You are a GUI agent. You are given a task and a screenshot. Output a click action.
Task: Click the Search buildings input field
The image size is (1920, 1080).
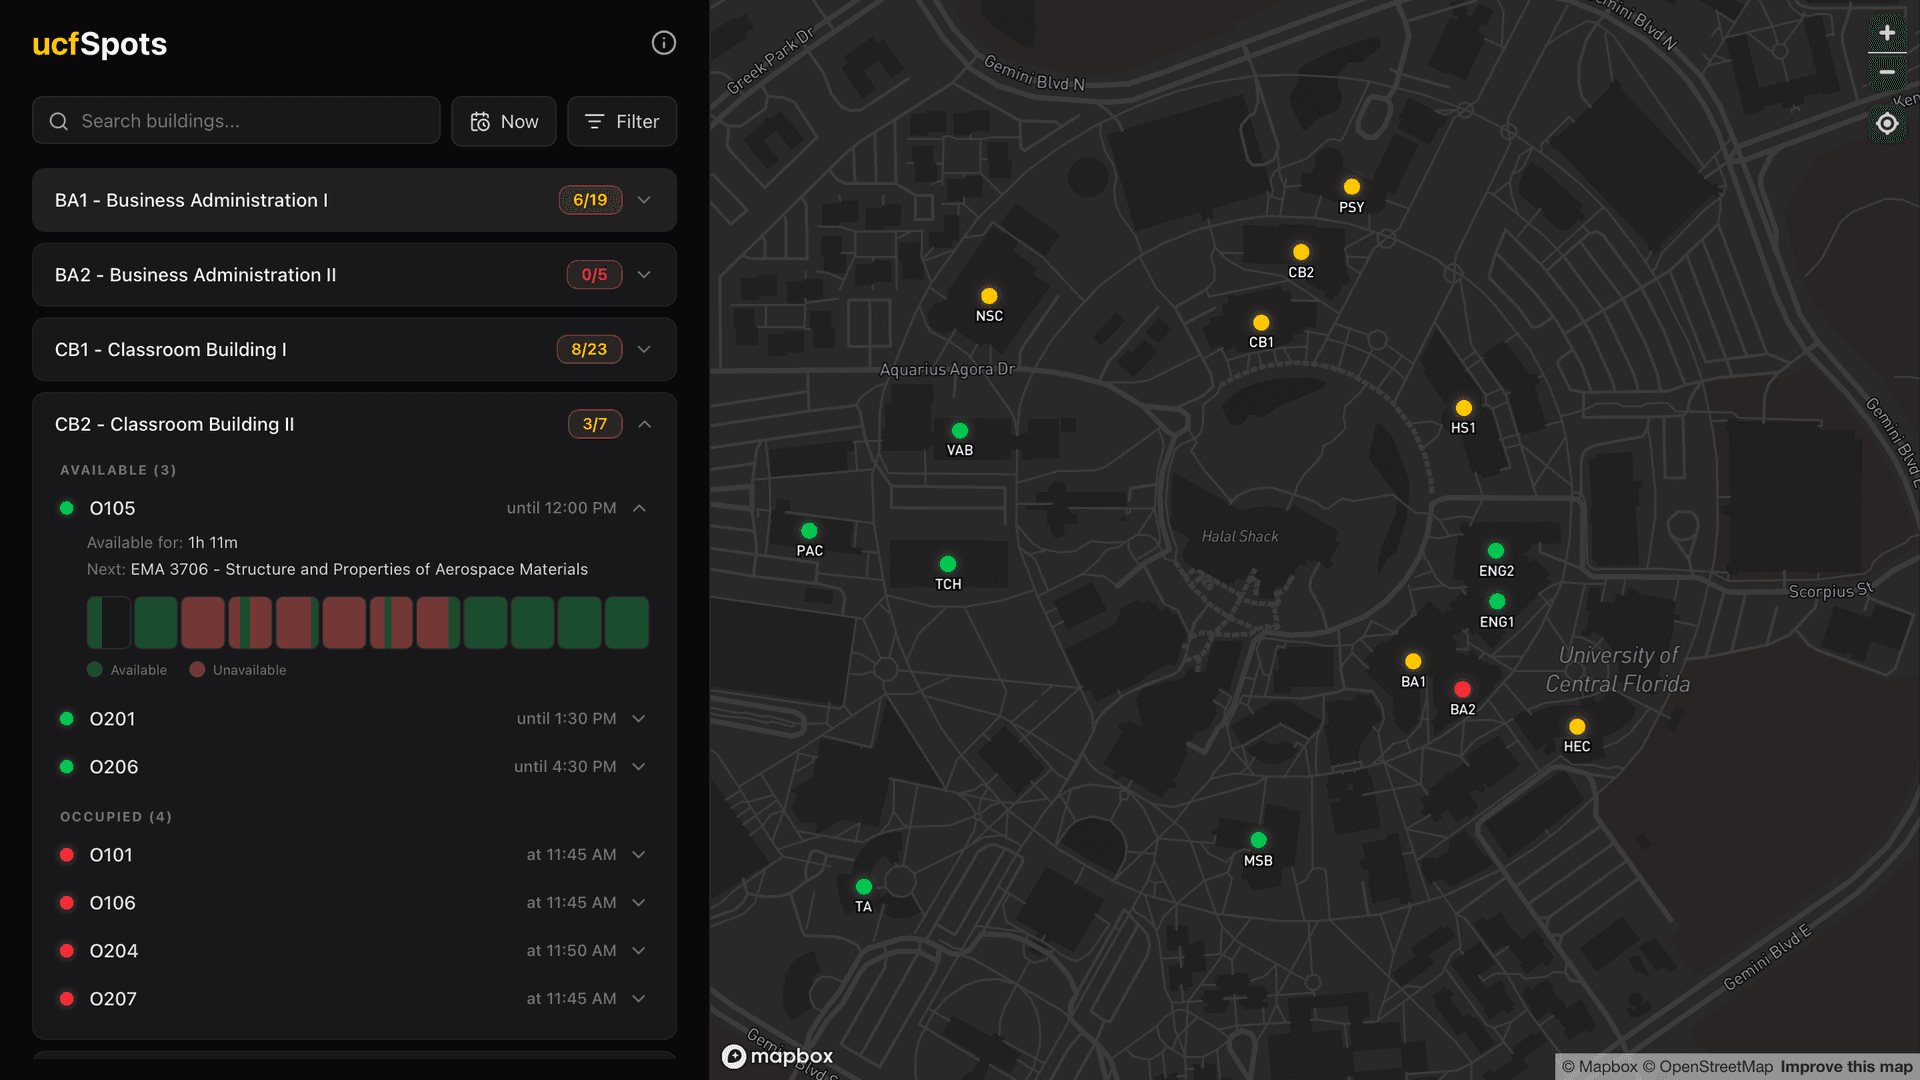[236, 121]
